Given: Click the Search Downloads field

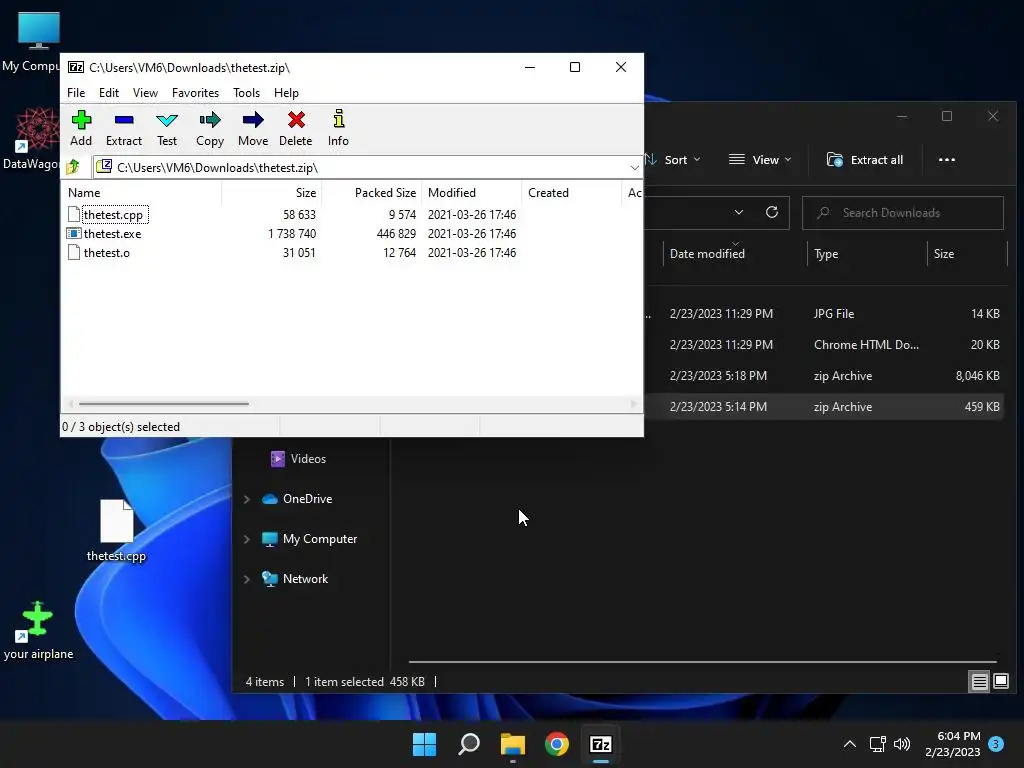Looking at the screenshot, I should pyautogui.click(x=903, y=213).
